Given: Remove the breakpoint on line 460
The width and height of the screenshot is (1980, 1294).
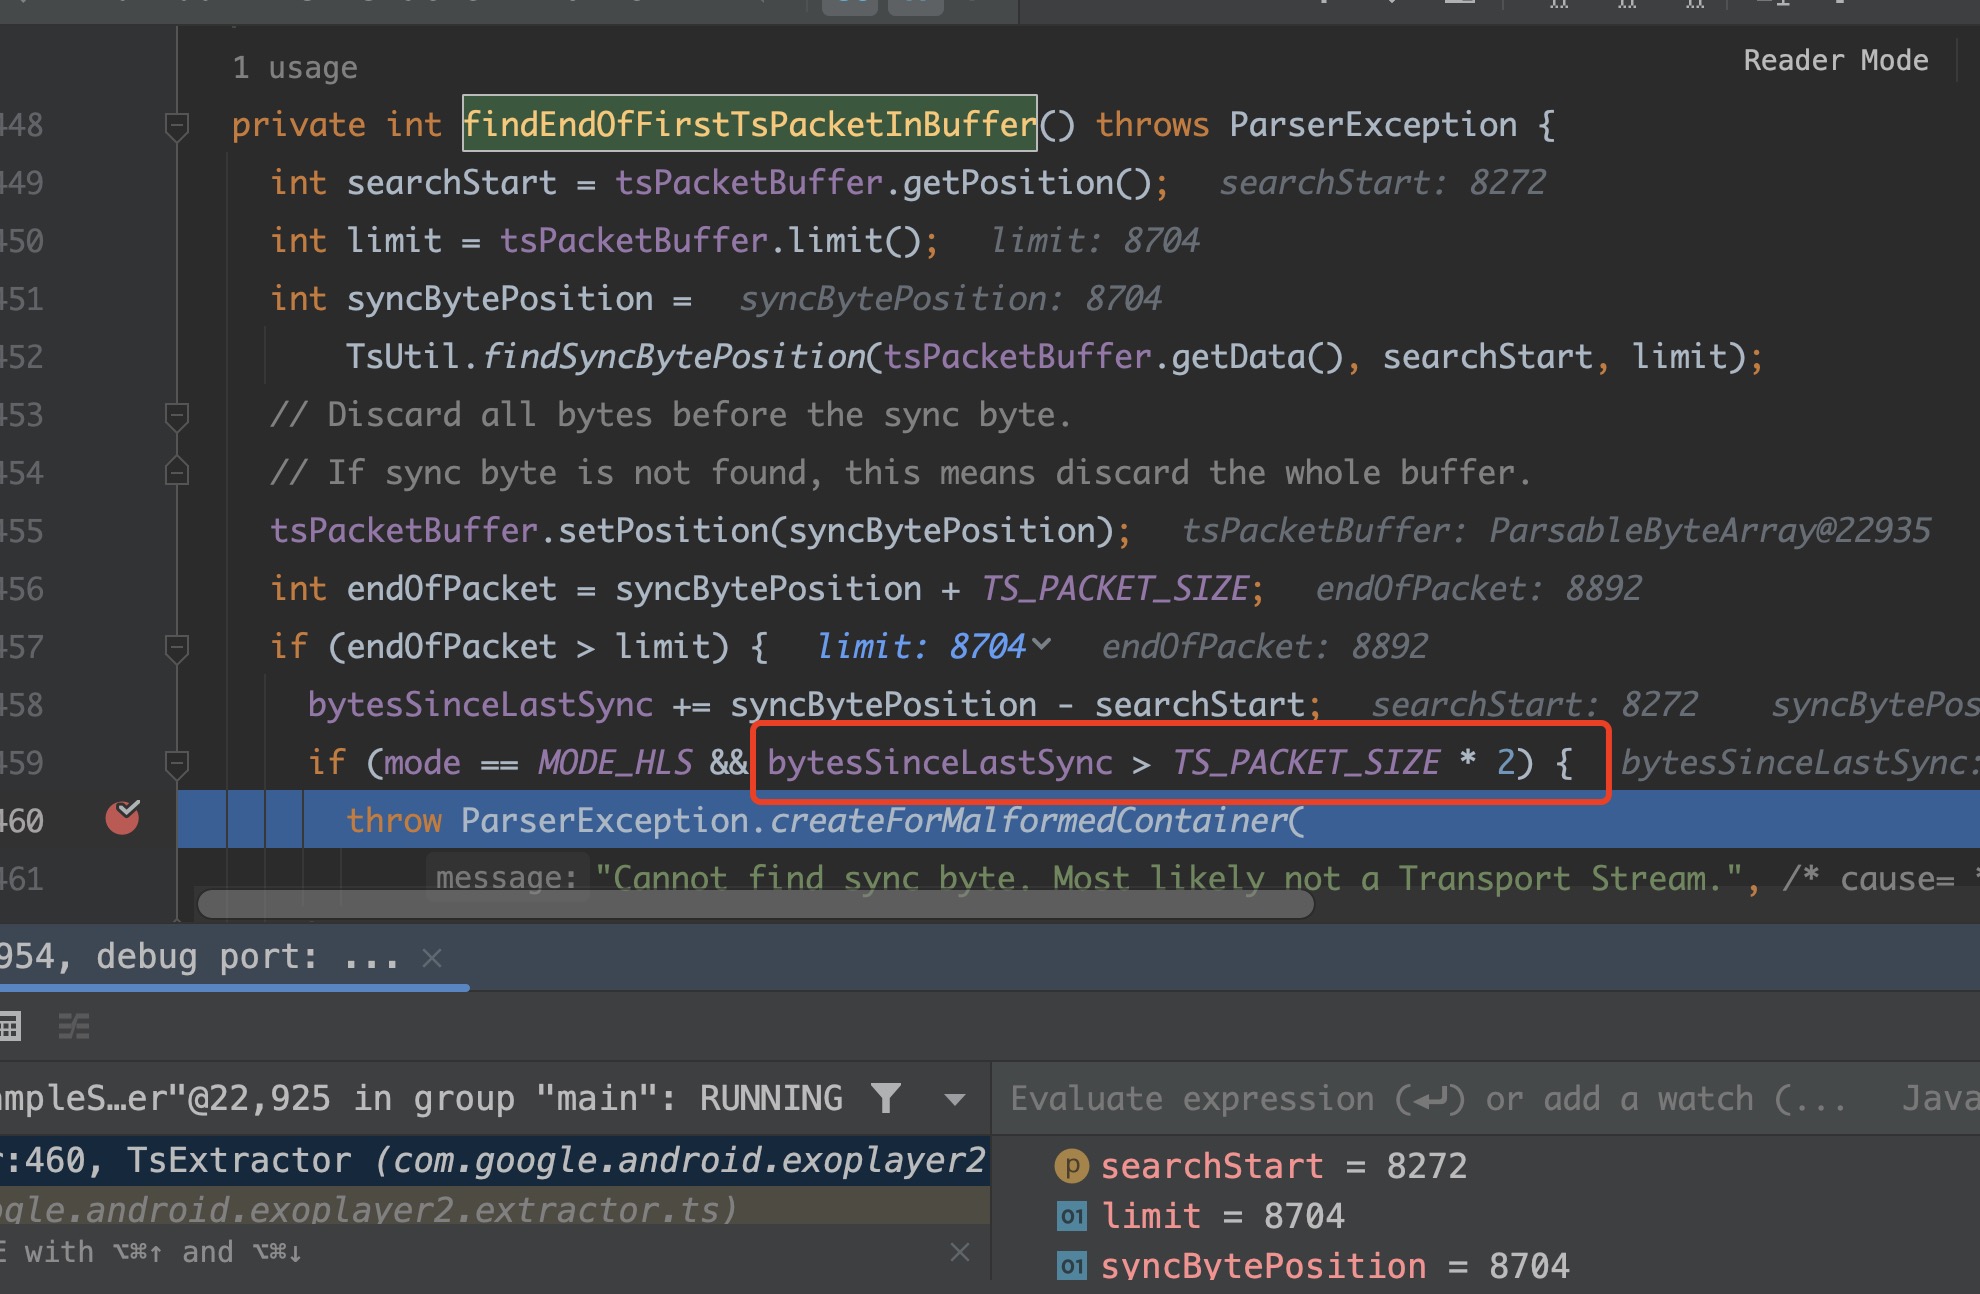Looking at the screenshot, I should (x=123, y=818).
